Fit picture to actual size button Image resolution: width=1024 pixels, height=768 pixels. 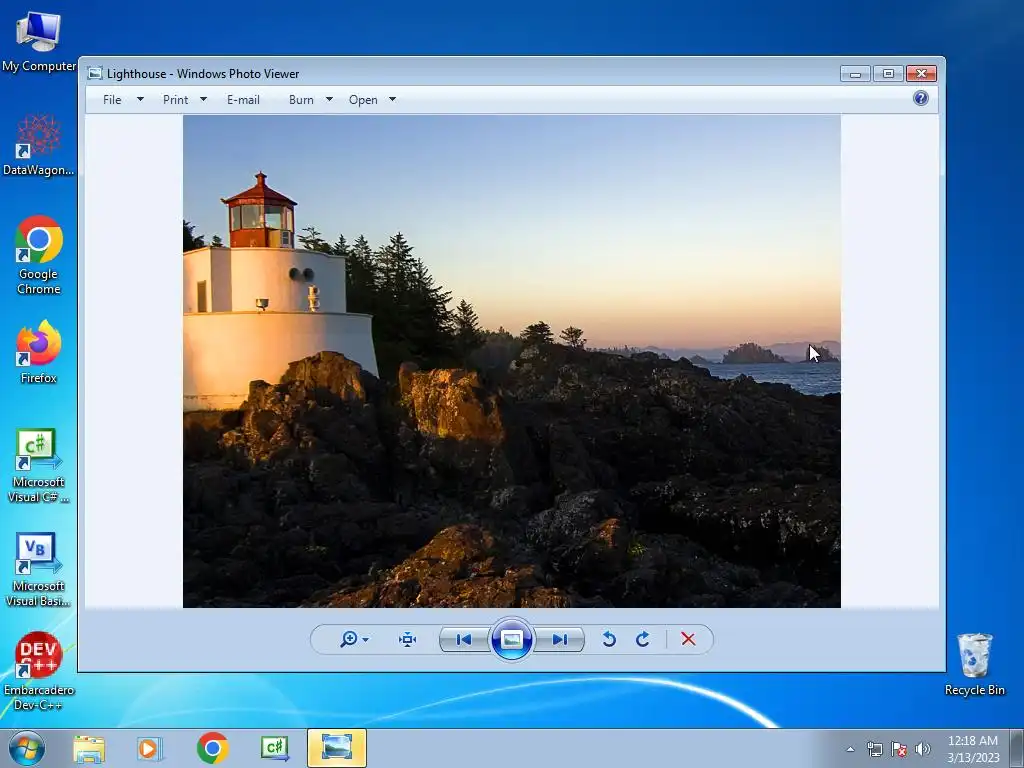pos(408,639)
